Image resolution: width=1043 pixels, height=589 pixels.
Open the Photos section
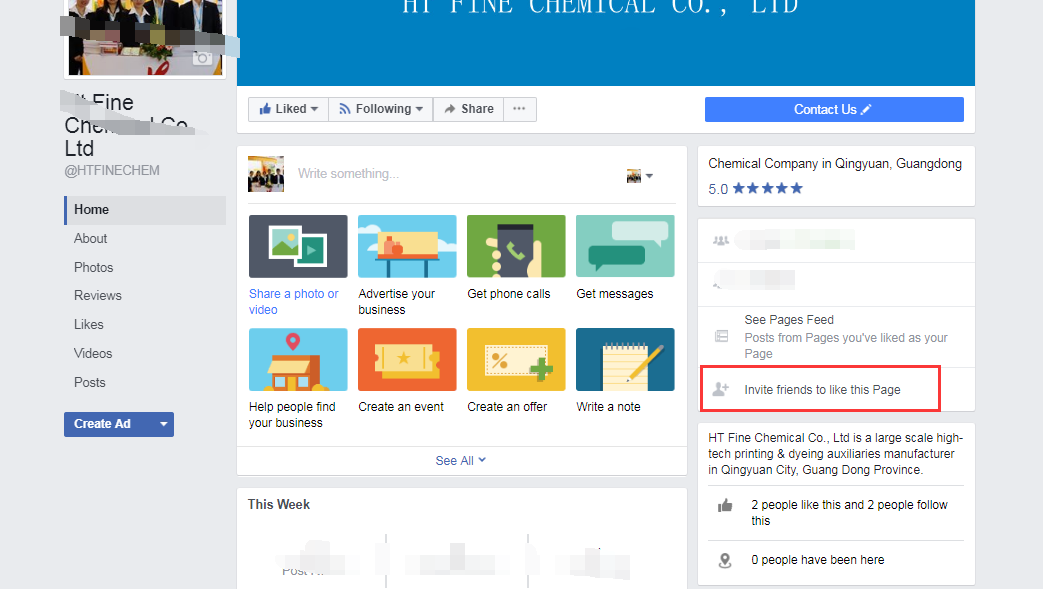[94, 268]
